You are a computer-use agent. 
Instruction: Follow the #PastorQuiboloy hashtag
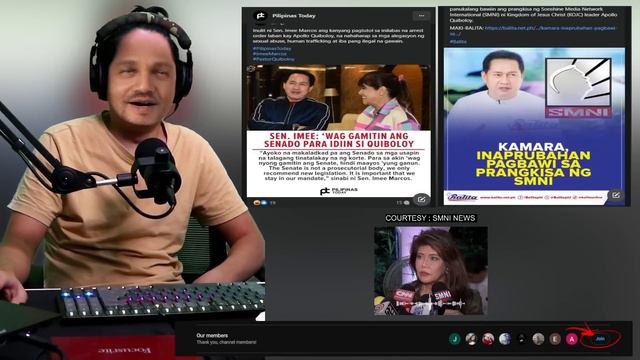[273, 59]
